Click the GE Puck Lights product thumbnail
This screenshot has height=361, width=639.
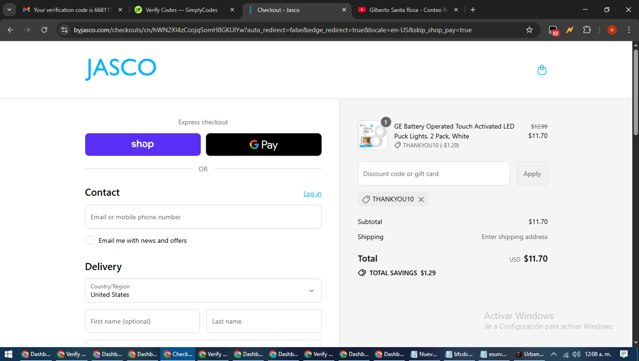pyautogui.click(x=372, y=135)
